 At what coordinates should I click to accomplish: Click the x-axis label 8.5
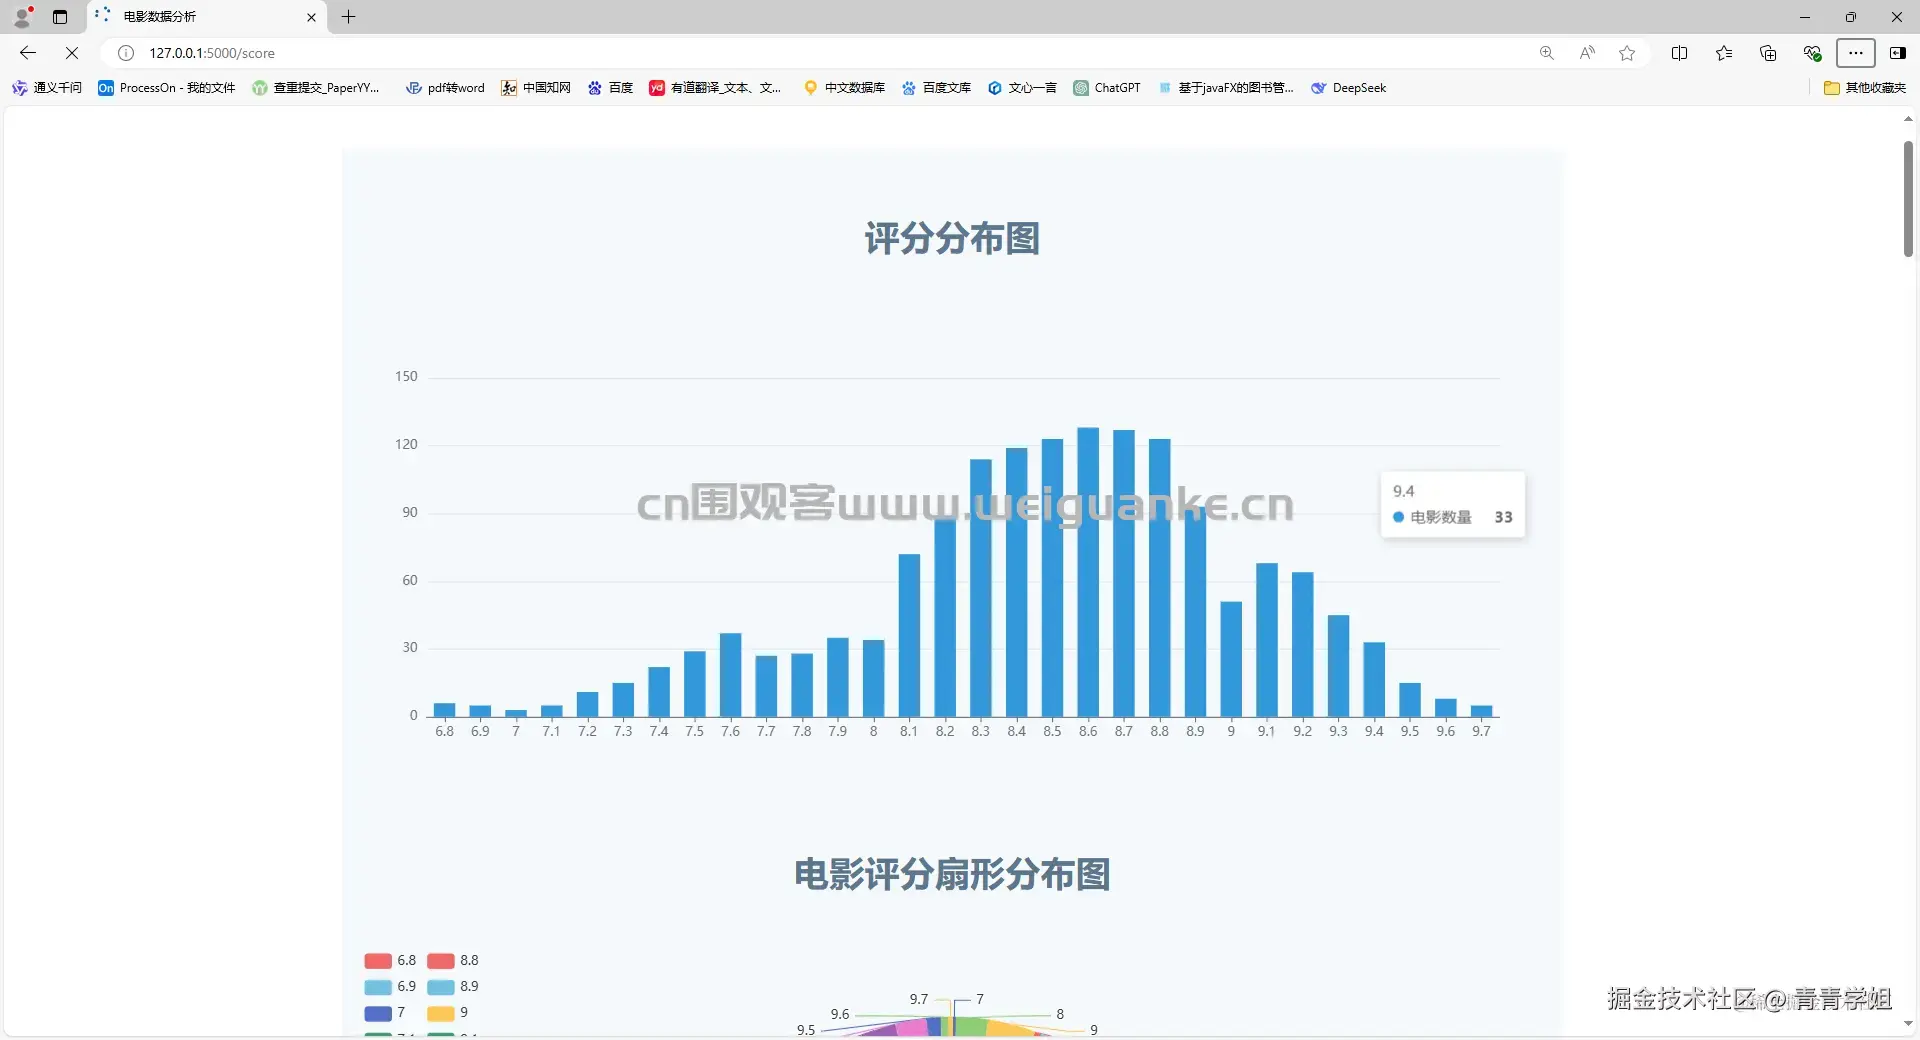coord(1052,732)
